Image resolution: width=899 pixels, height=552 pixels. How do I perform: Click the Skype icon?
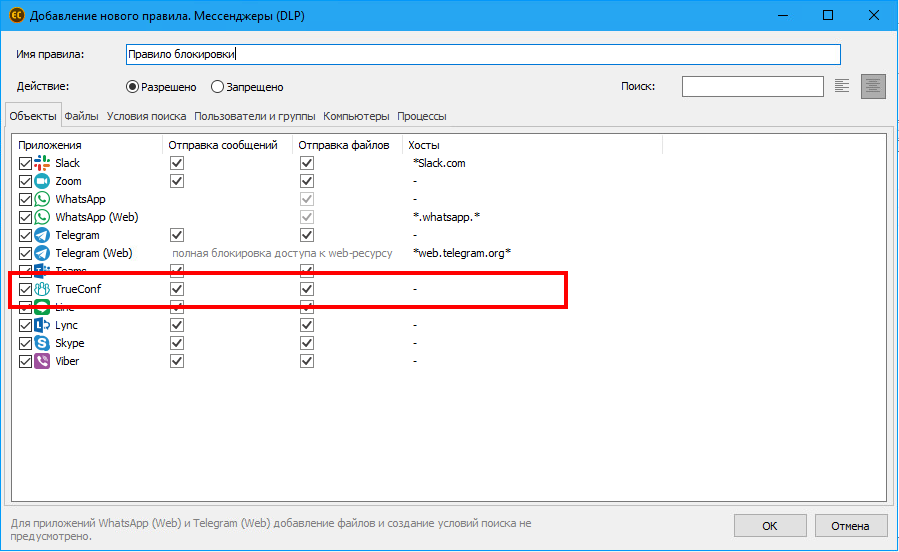pyautogui.click(x=42, y=343)
